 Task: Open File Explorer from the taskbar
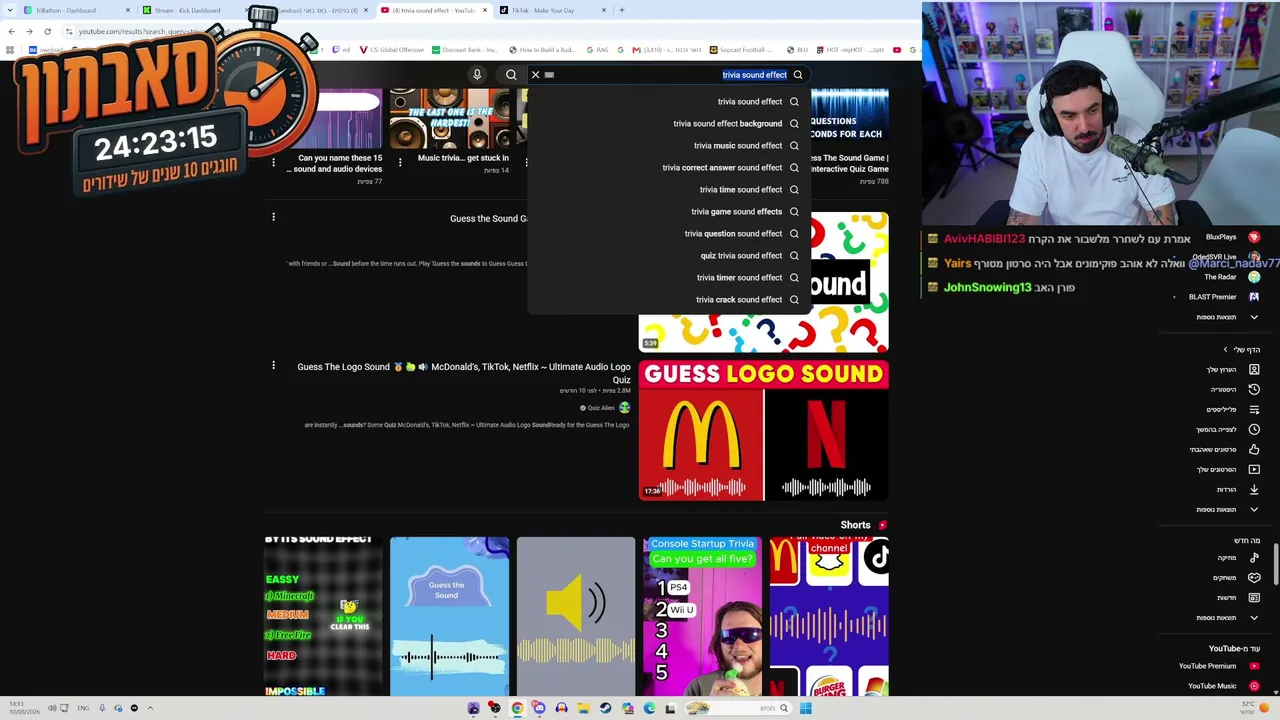[x=583, y=709]
